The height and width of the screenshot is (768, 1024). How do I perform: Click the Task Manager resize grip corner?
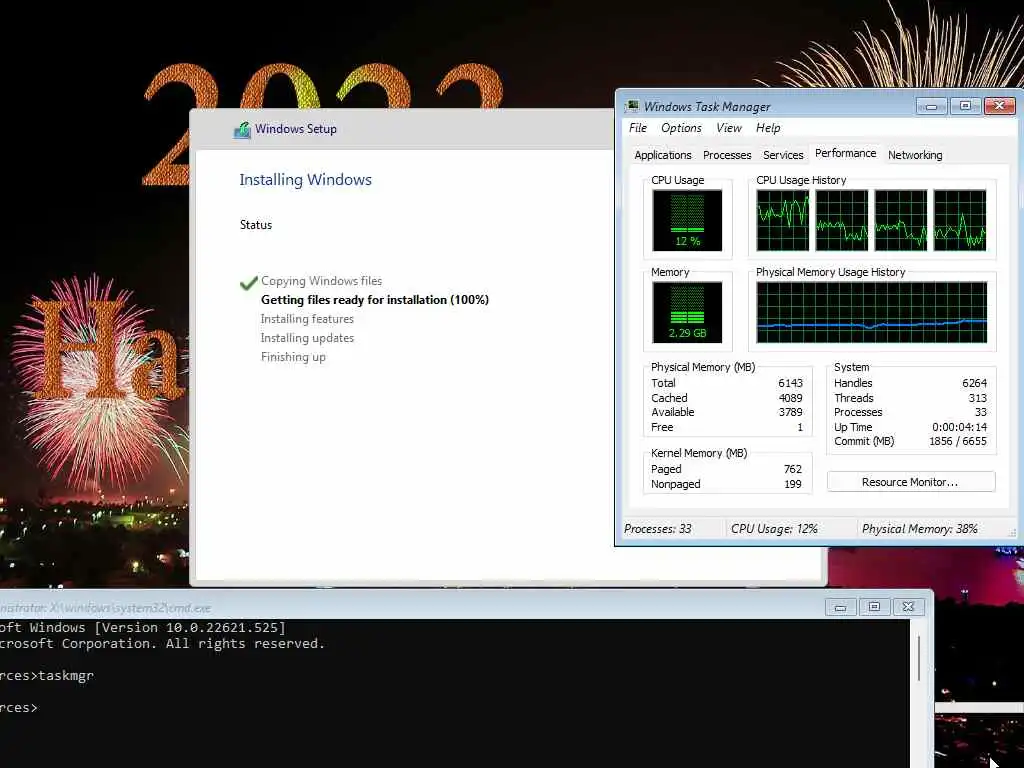tap(1012, 534)
